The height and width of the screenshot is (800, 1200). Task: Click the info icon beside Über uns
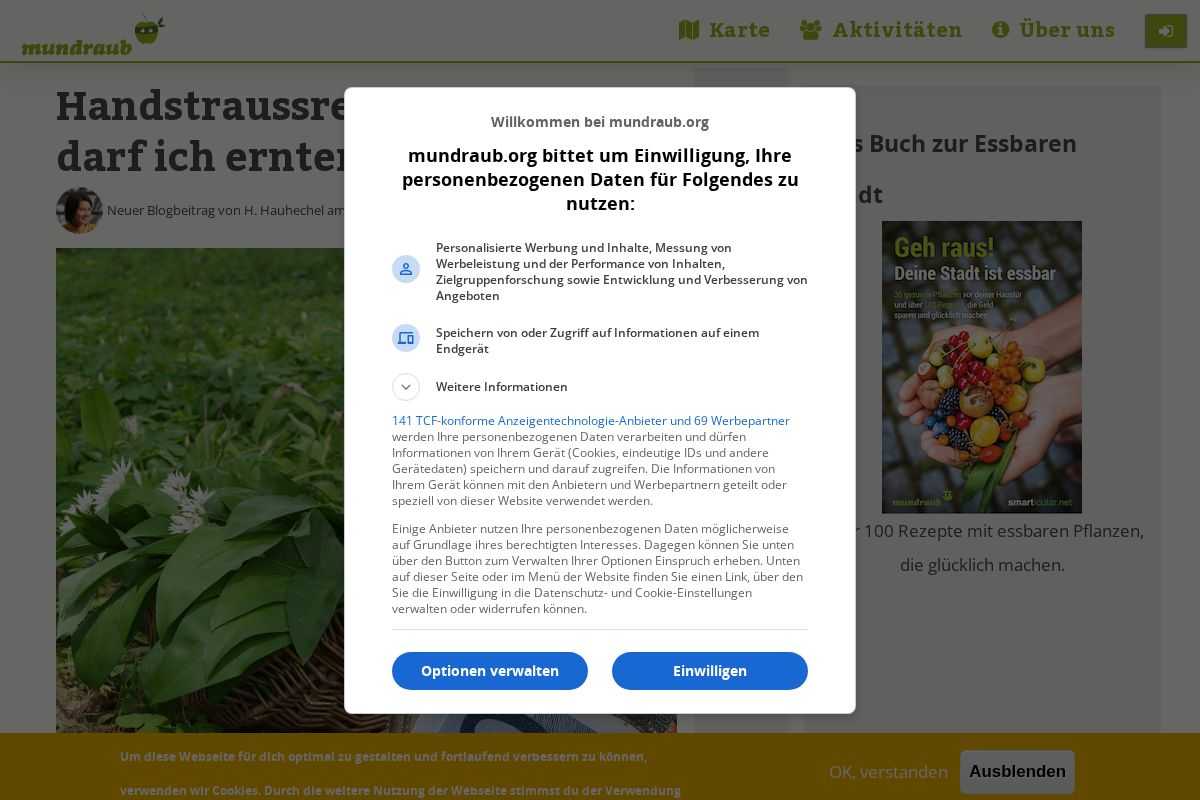click(1000, 30)
